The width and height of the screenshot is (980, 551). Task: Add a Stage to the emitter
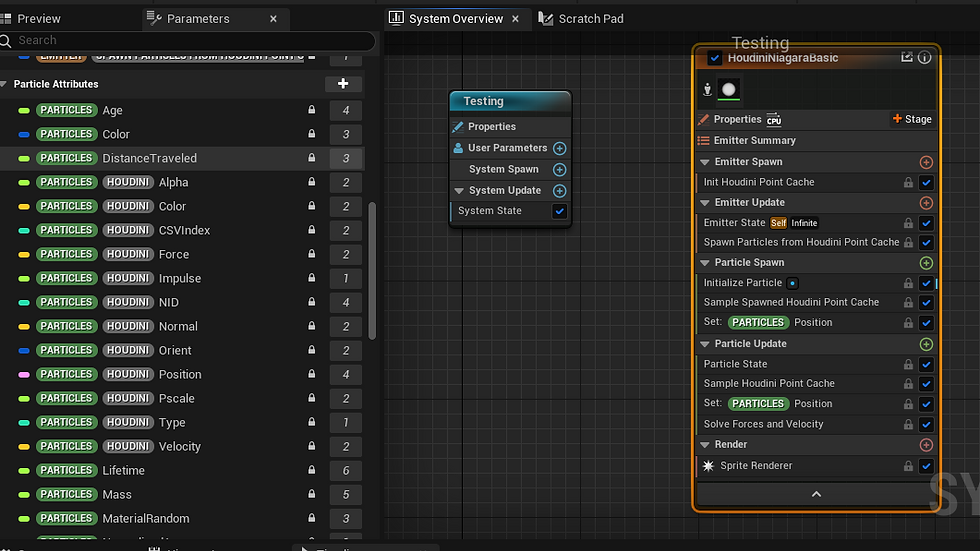tap(912, 119)
